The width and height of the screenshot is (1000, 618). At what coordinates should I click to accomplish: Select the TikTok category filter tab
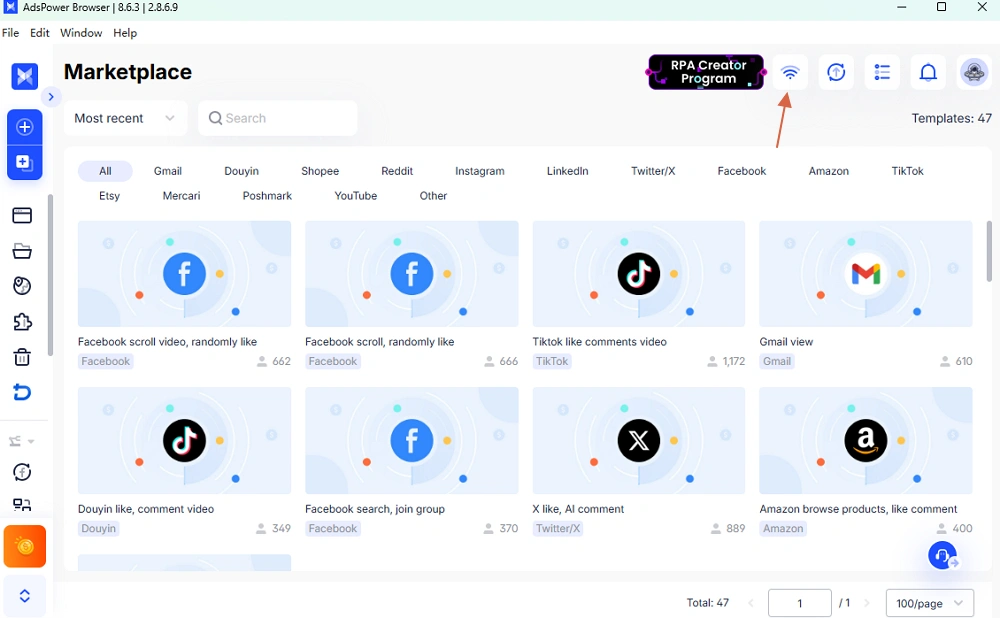click(908, 171)
